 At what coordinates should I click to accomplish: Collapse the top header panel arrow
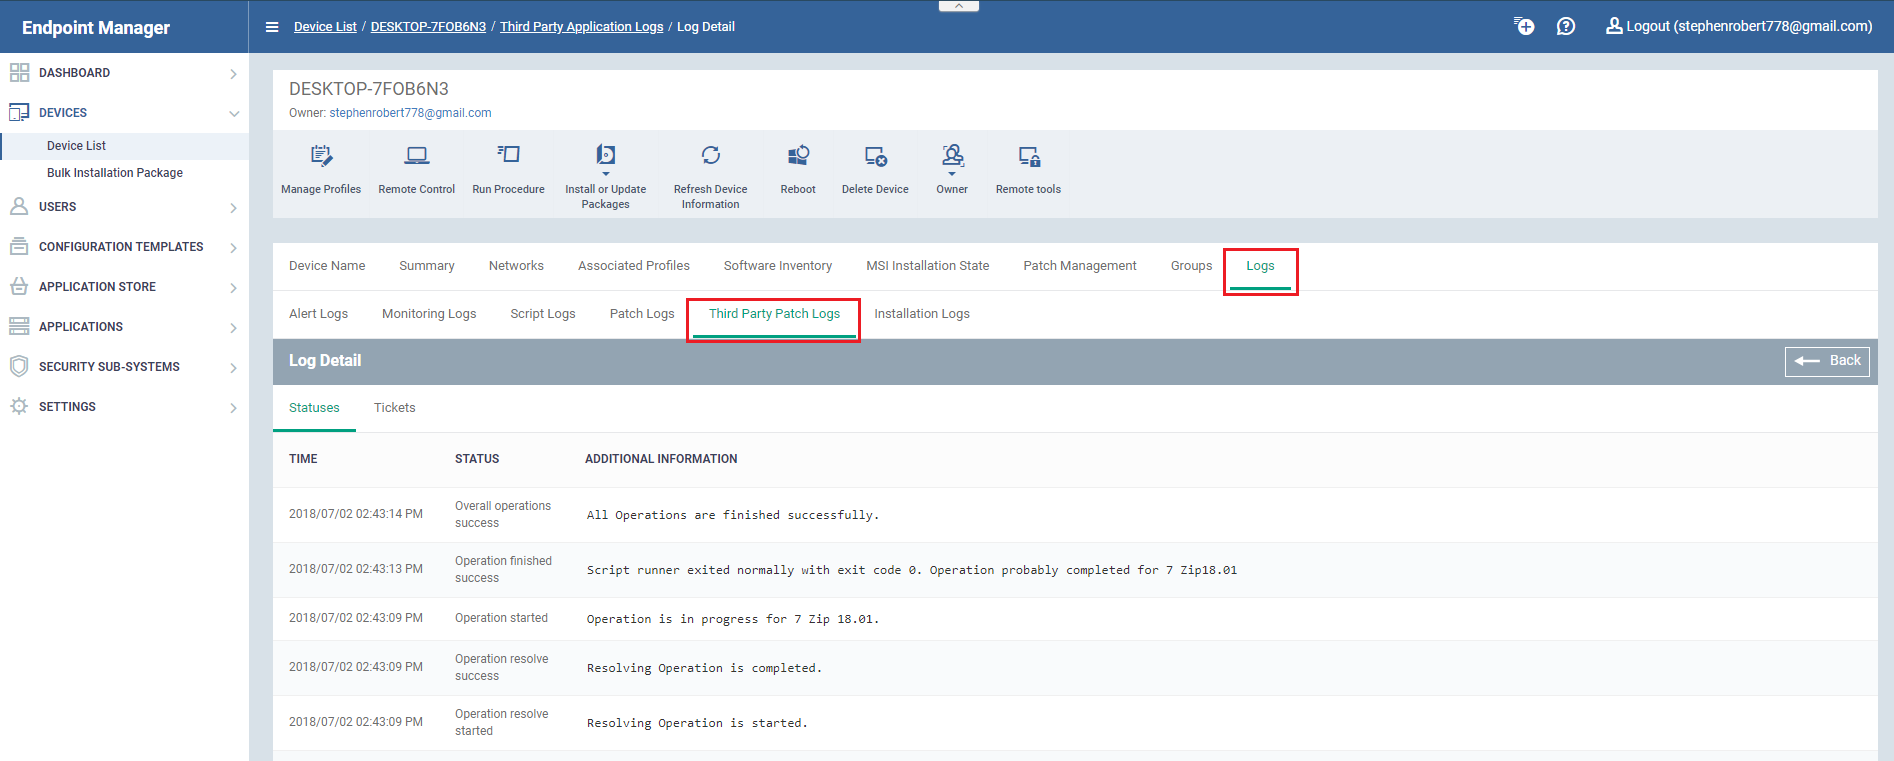point(959,6)
